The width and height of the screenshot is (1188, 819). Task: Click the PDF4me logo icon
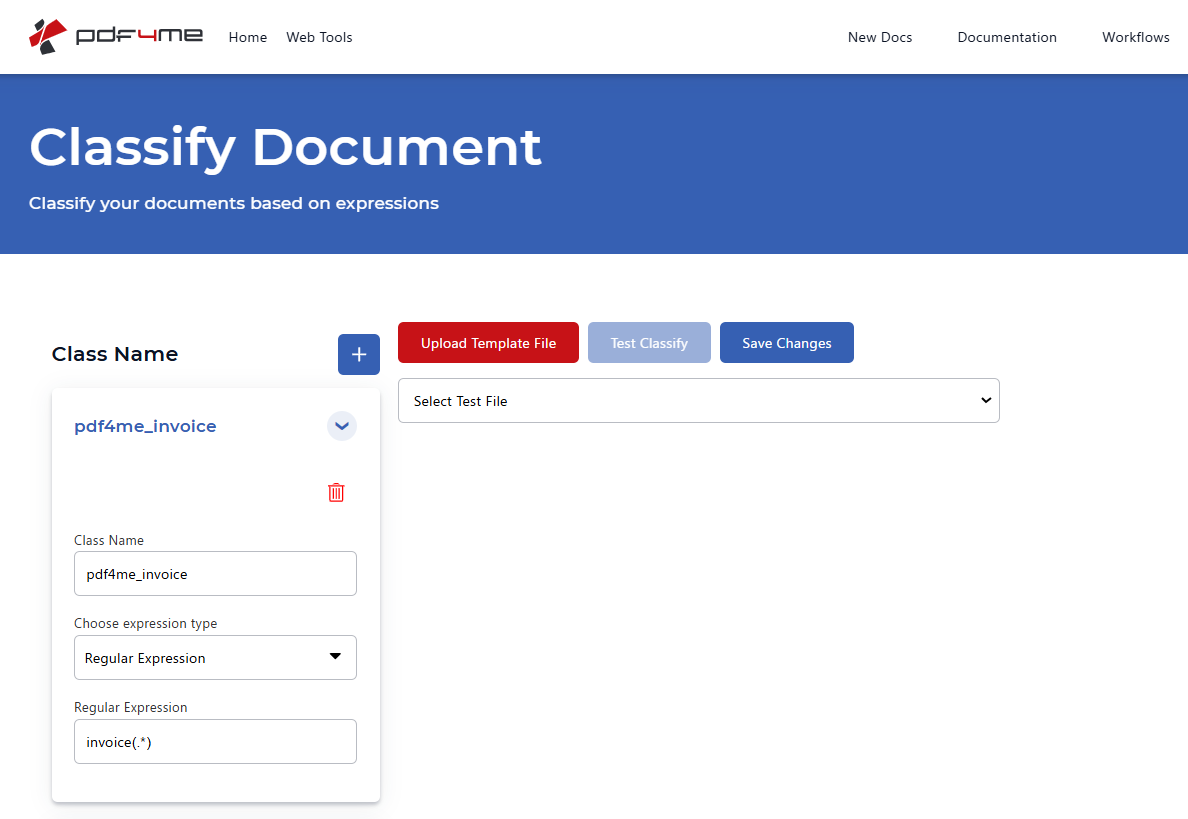pos(48,35)
